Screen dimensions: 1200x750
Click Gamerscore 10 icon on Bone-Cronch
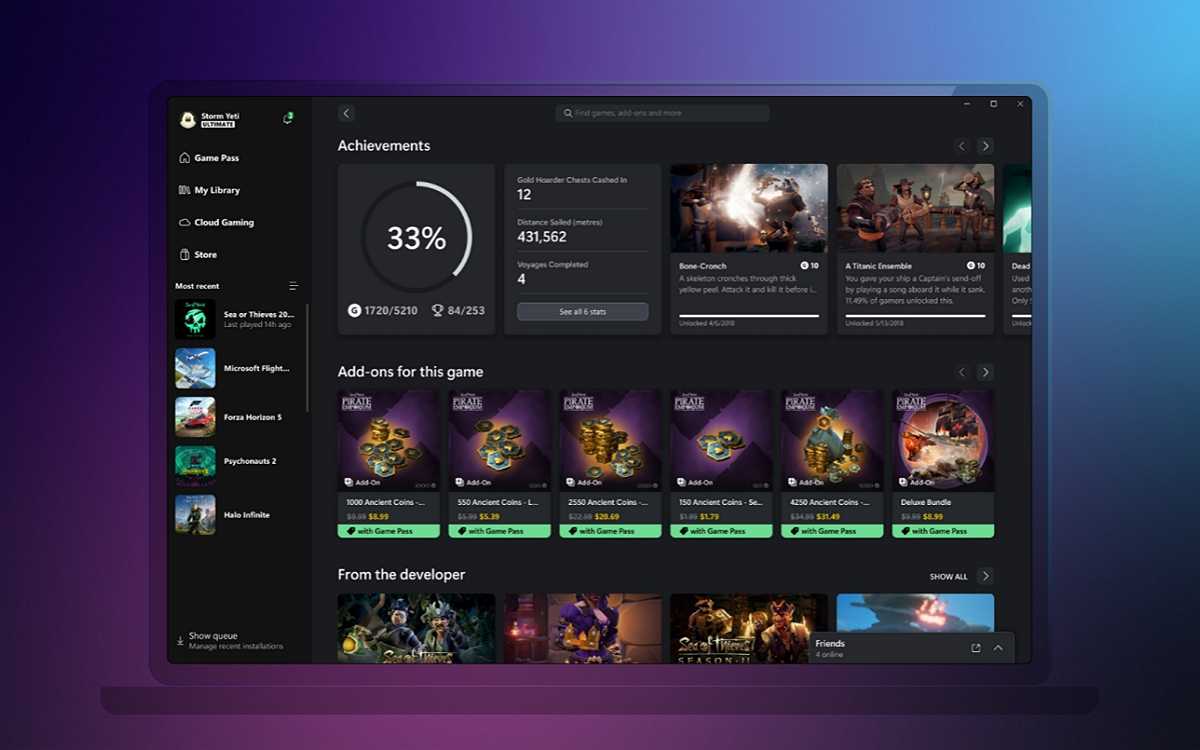(x=804, y=266)
